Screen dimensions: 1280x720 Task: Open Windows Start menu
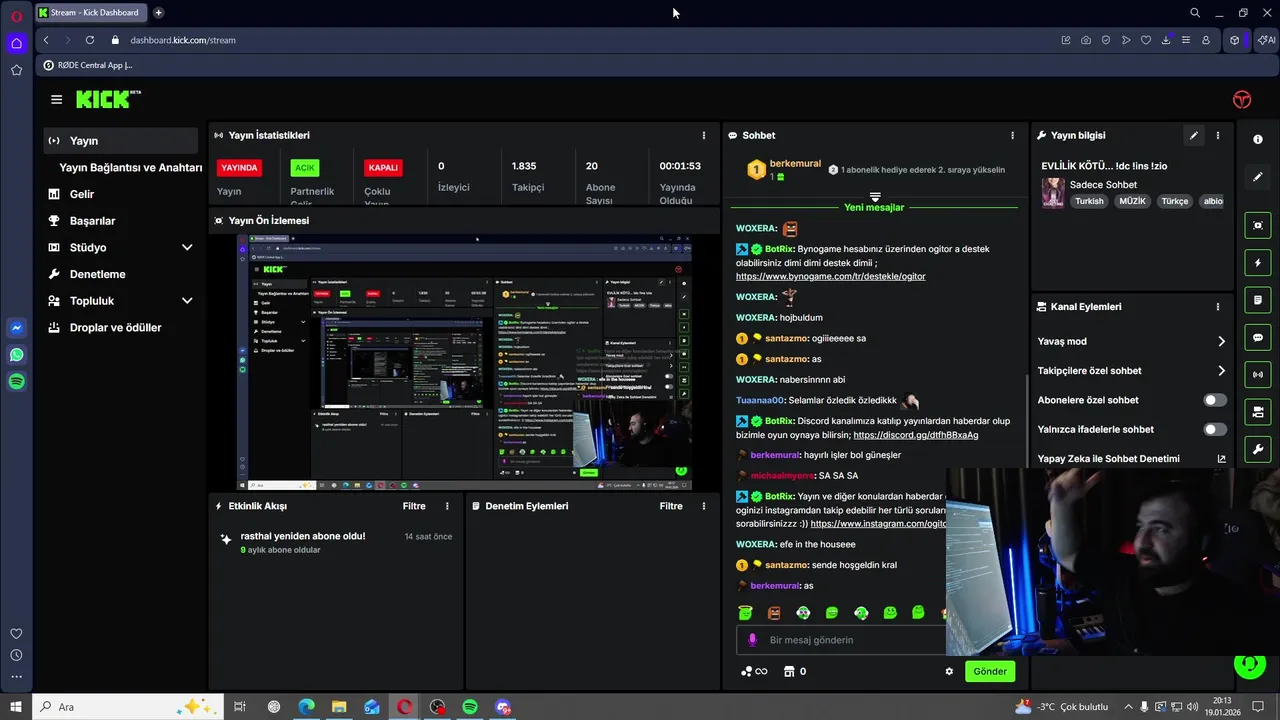16,707
